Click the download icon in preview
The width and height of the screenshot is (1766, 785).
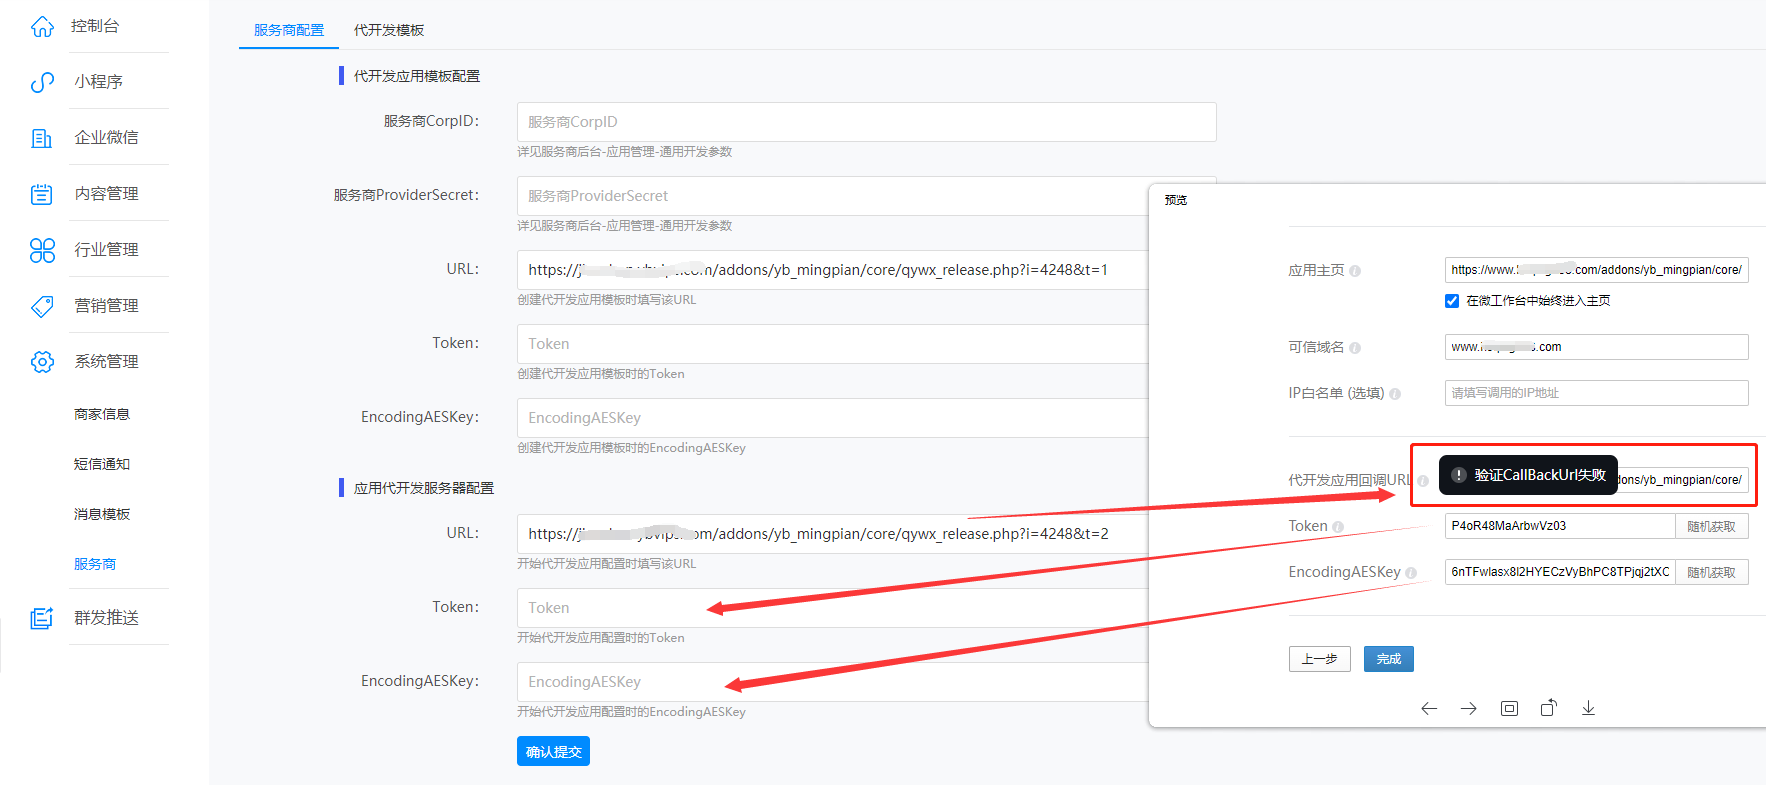1588,708
